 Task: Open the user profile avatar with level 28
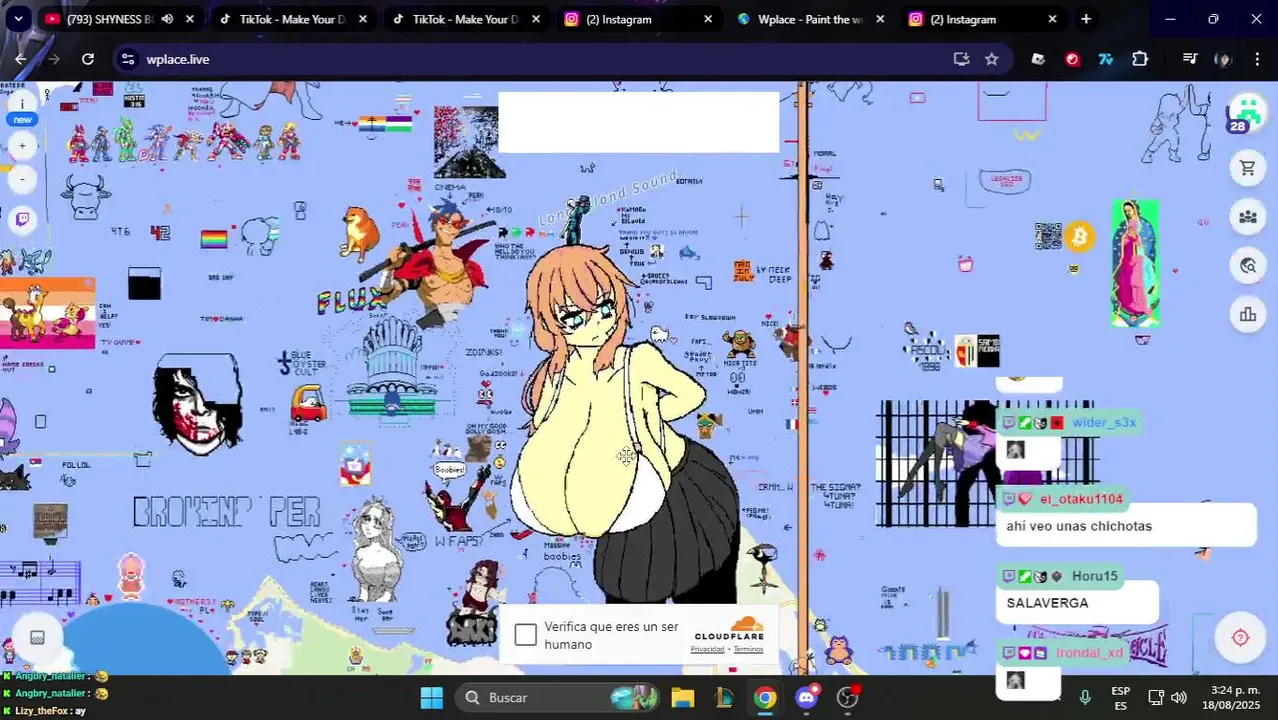pos(1246,113)
